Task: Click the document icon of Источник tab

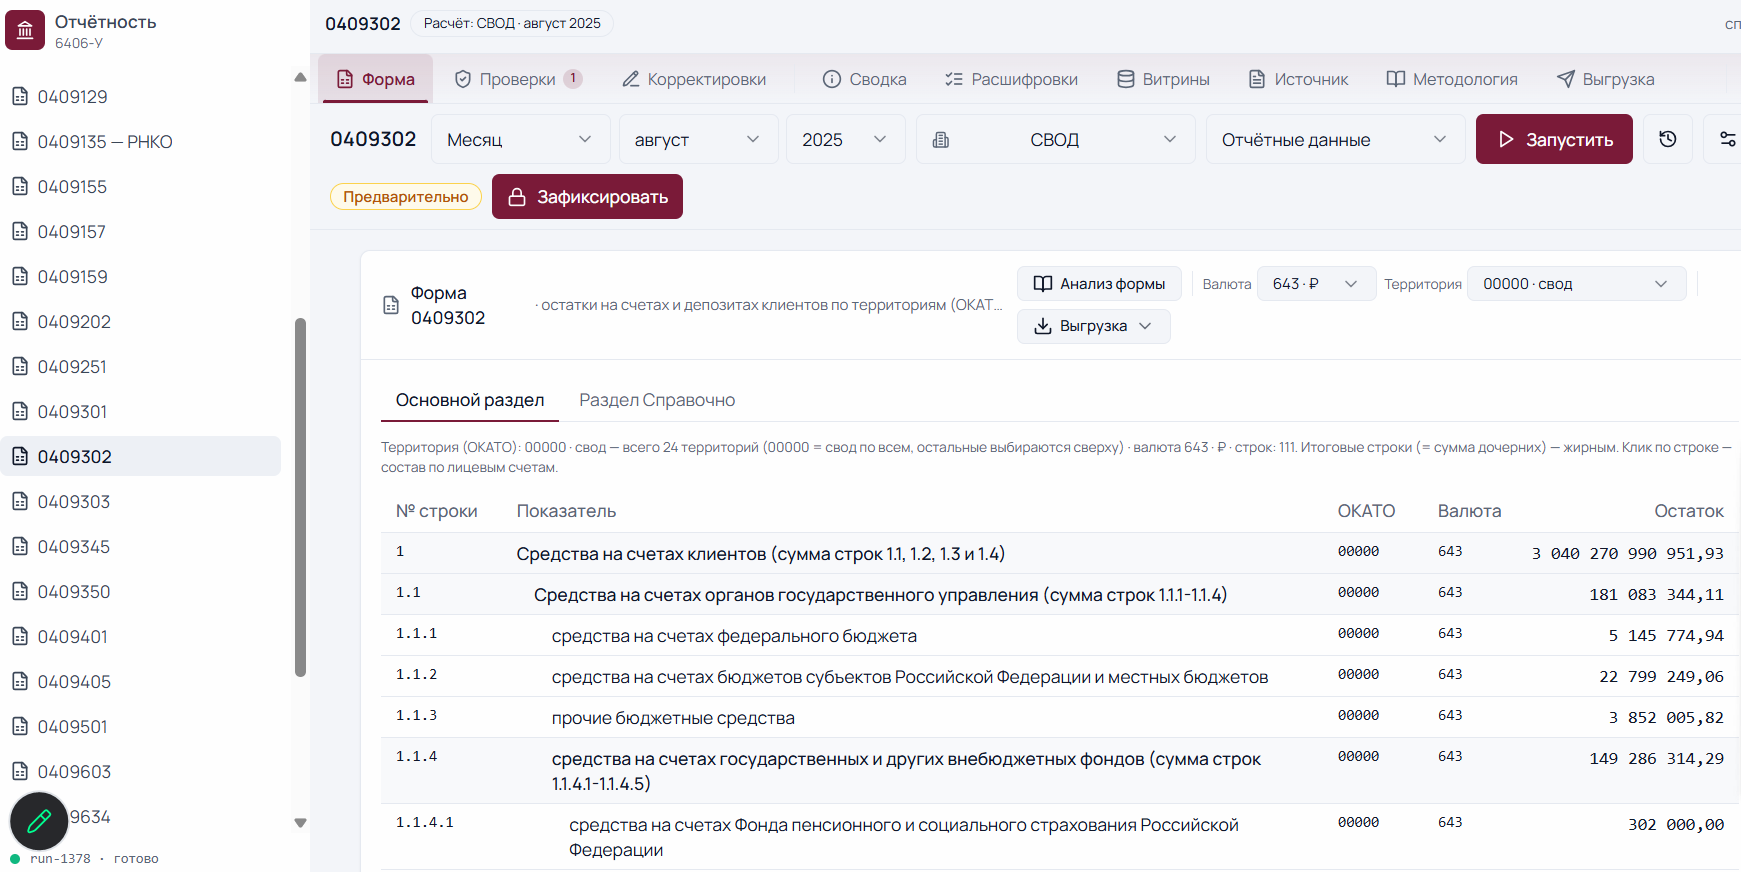Action: (1257, 79)
